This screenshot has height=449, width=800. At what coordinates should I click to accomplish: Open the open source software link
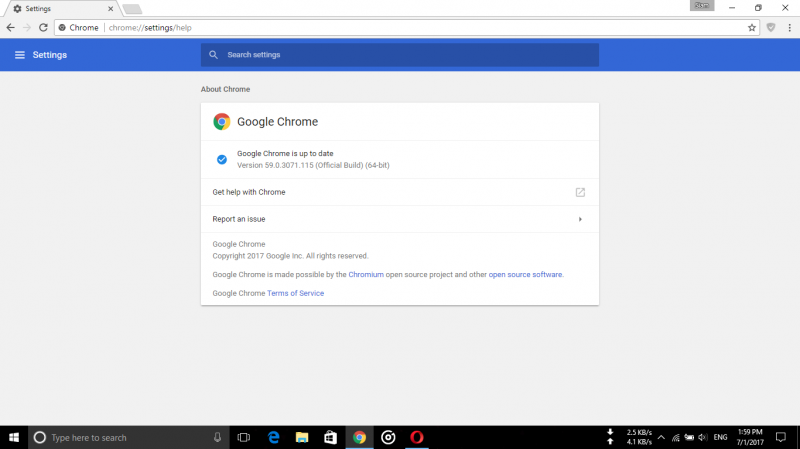click(526, 275)
